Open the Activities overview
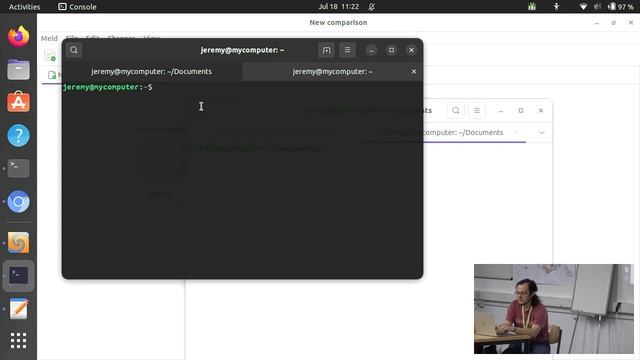Image resolution: width=640 pixels, height=360 pixels. (x=24, y=7)
